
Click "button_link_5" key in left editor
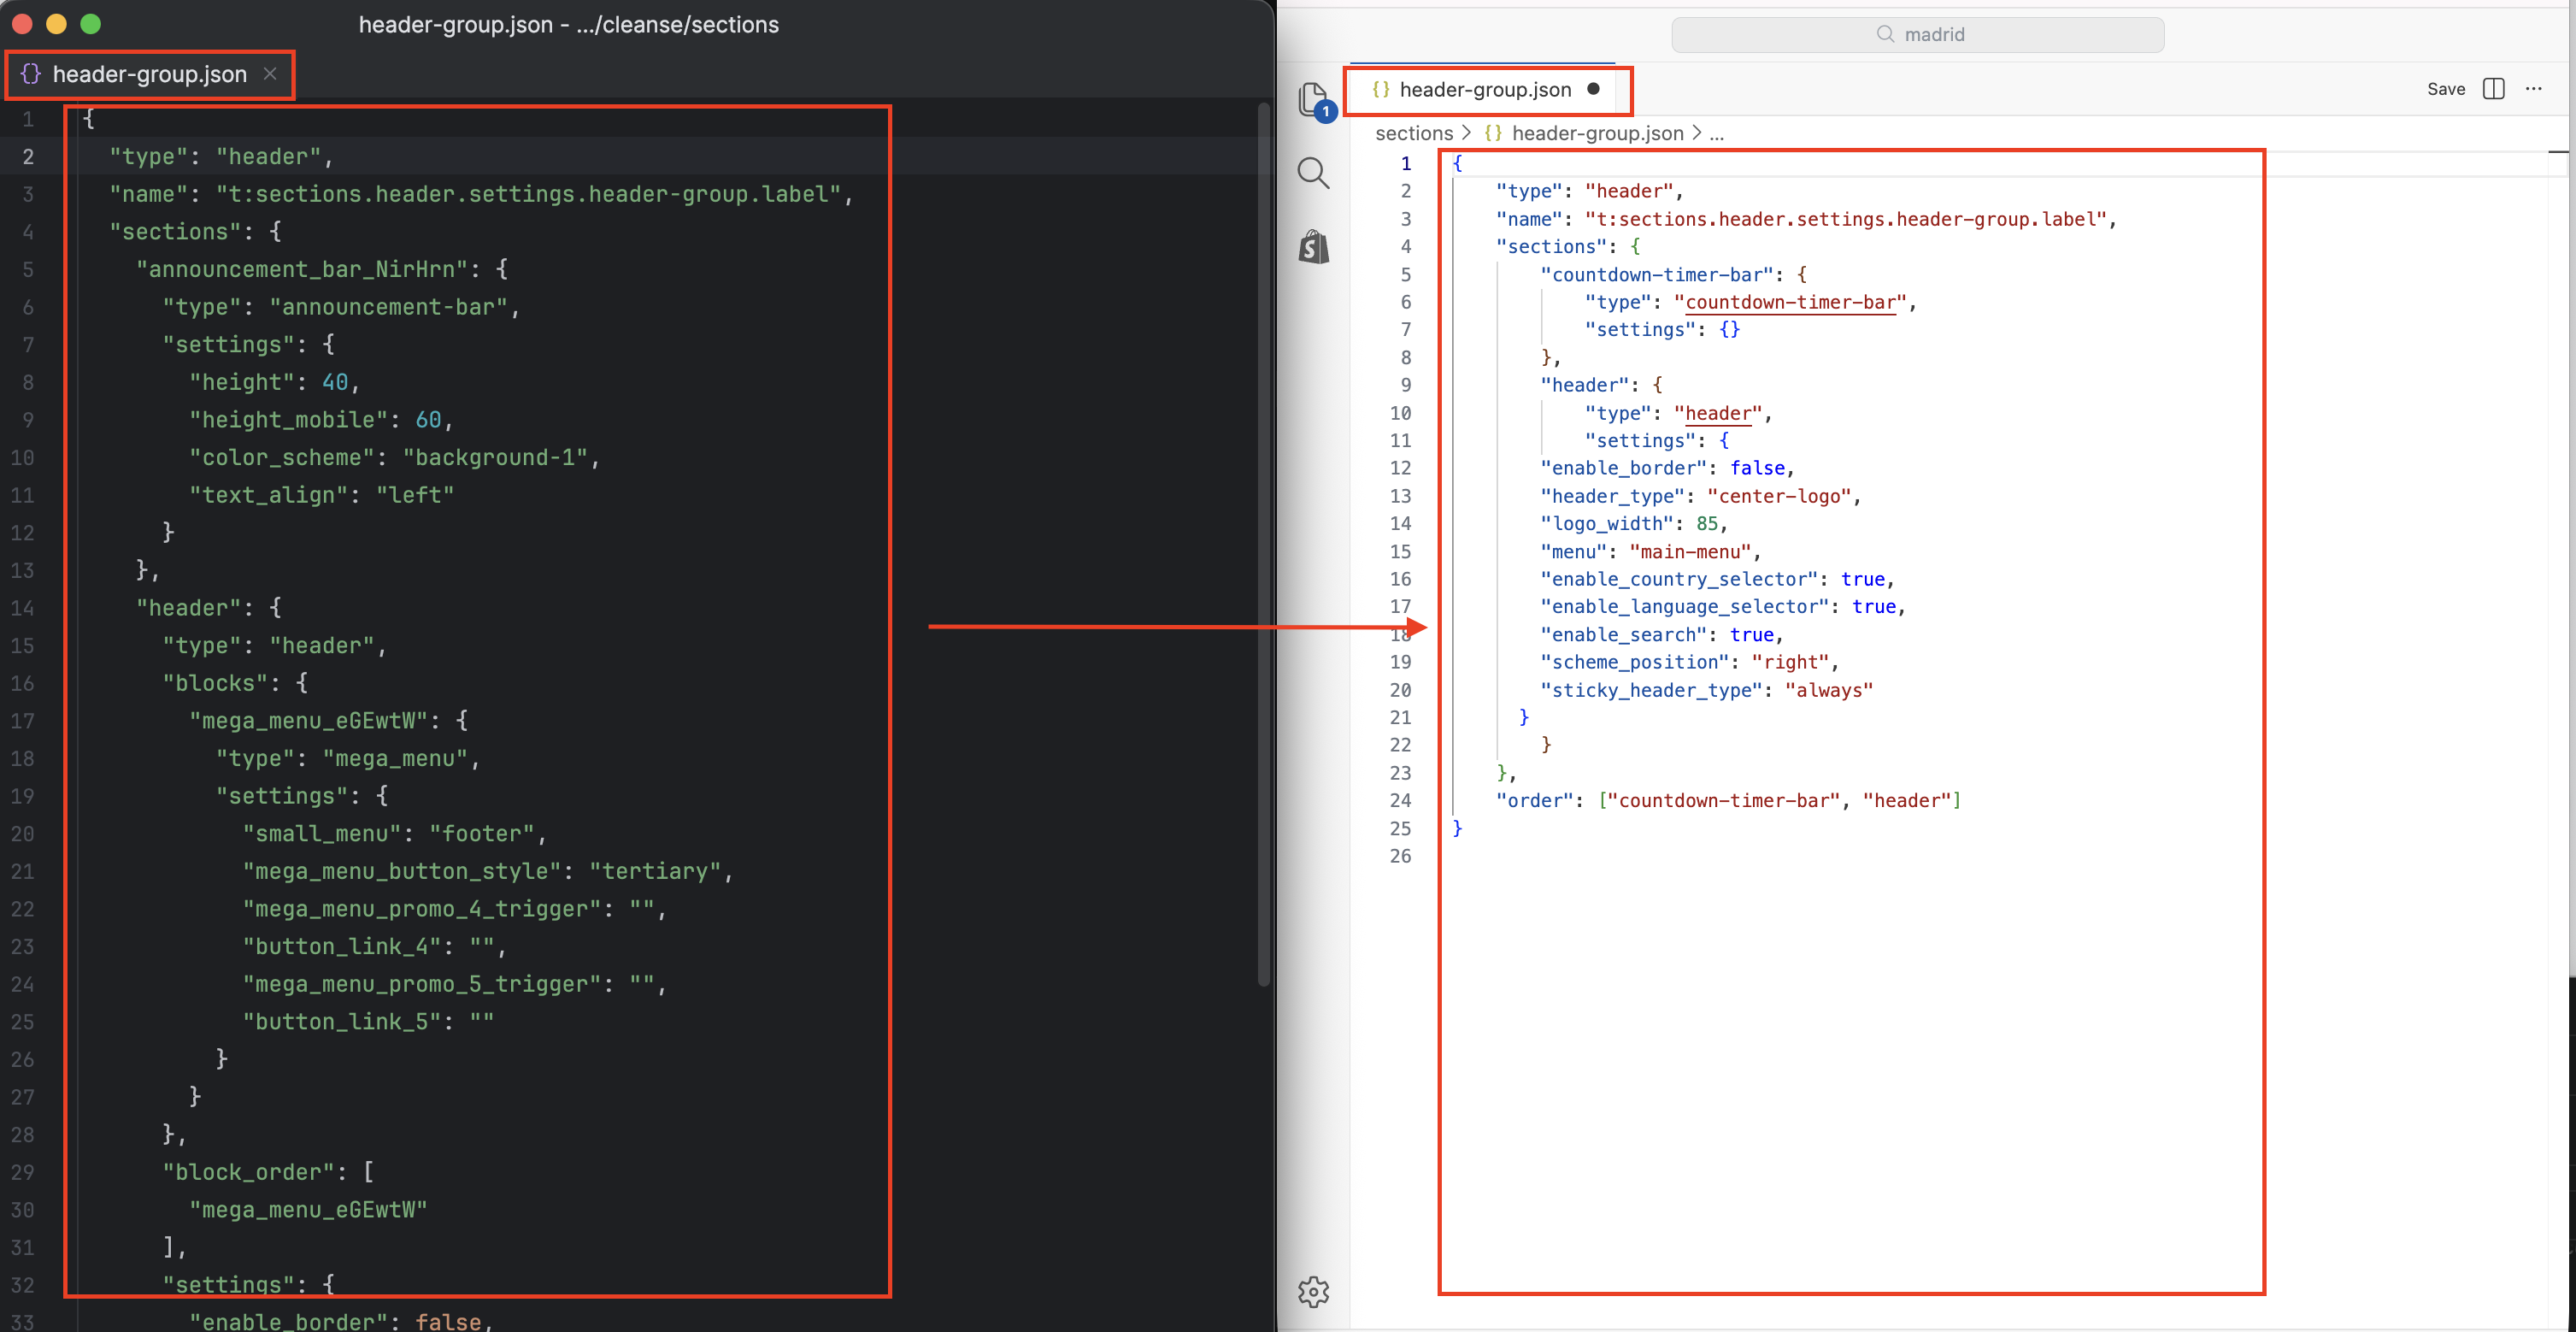pyautogui.click(x=342, y=1022)
